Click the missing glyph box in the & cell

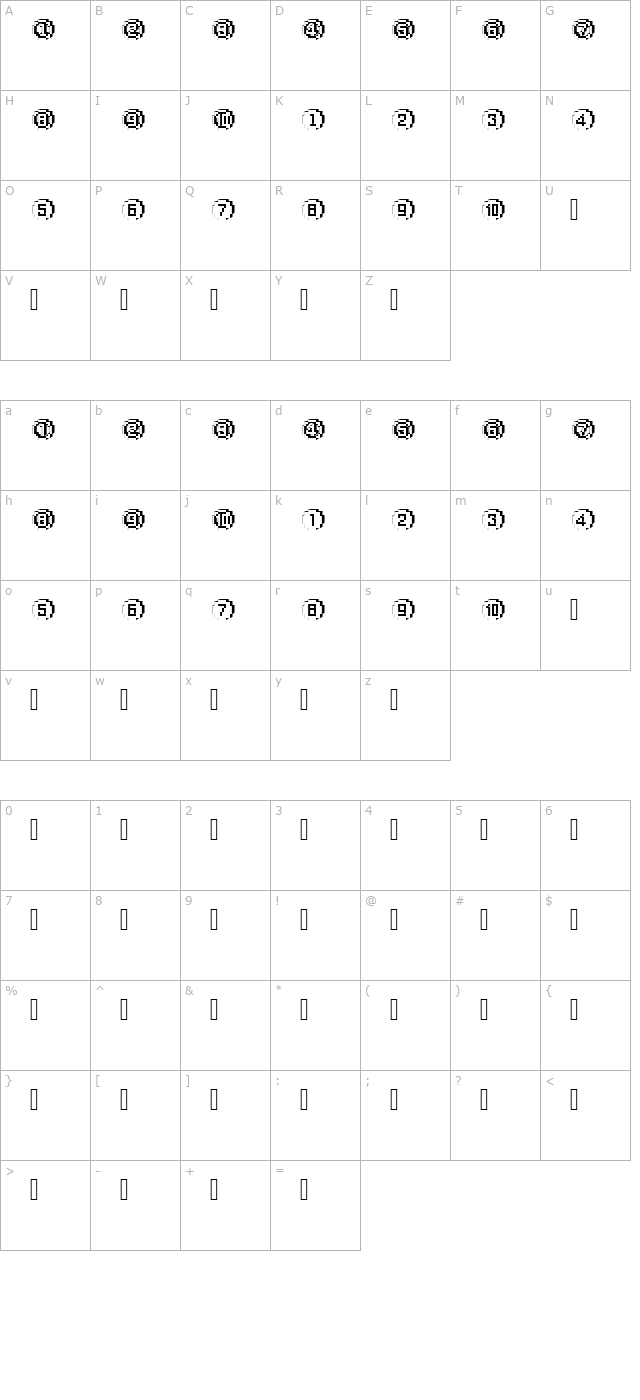point(214,1010)
